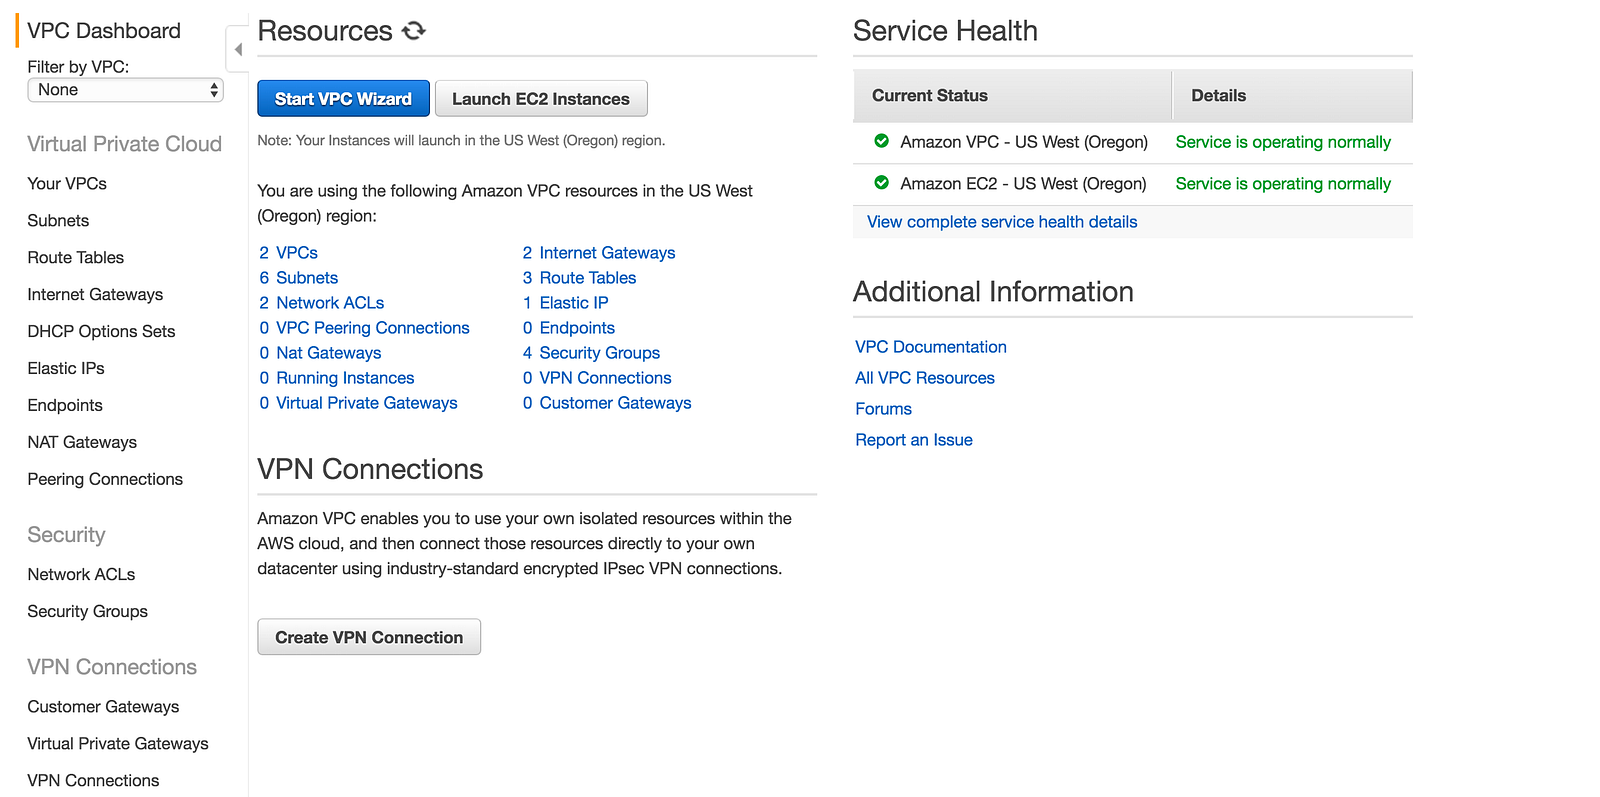Open the Filter by VPC dropdown
Viewport: 1600px width, 797px height.
[125, 90]
